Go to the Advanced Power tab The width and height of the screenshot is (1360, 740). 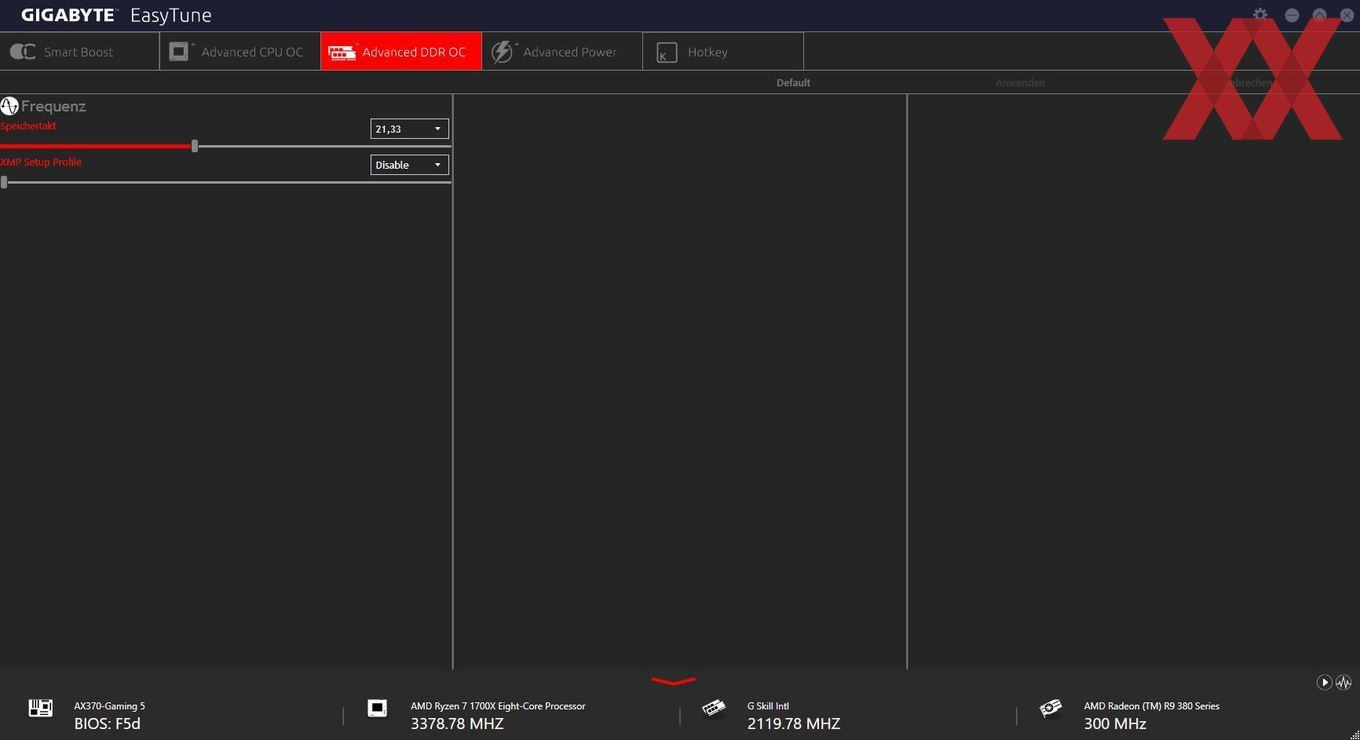[562, 51]
